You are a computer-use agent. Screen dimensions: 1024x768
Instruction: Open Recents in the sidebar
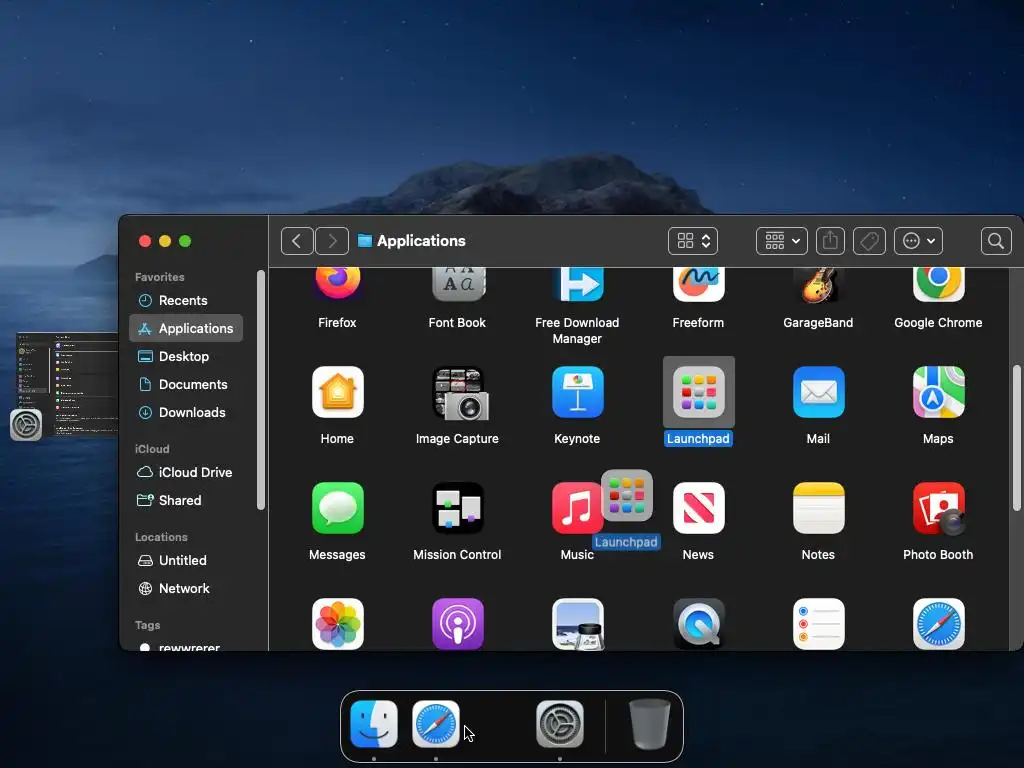186,300
